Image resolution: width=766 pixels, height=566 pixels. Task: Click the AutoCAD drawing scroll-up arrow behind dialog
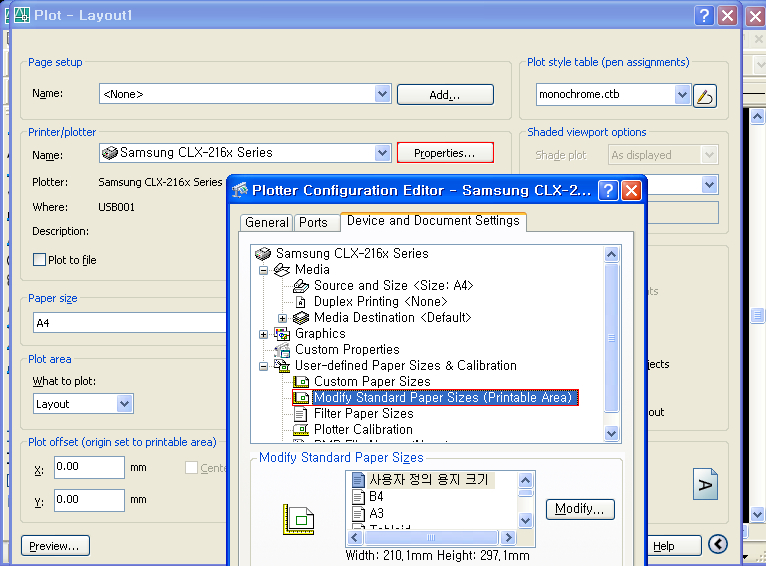pos(757,117)
